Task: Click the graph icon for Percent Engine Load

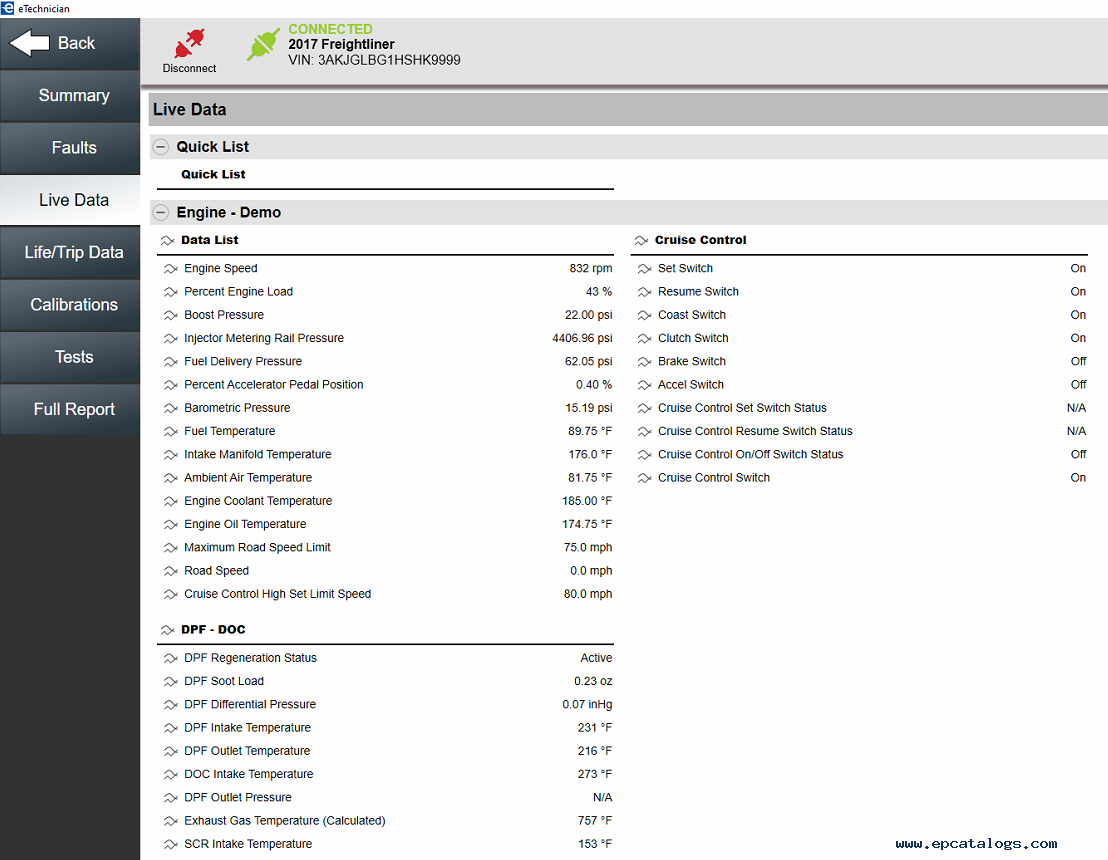Action: [x=170, y=292]
